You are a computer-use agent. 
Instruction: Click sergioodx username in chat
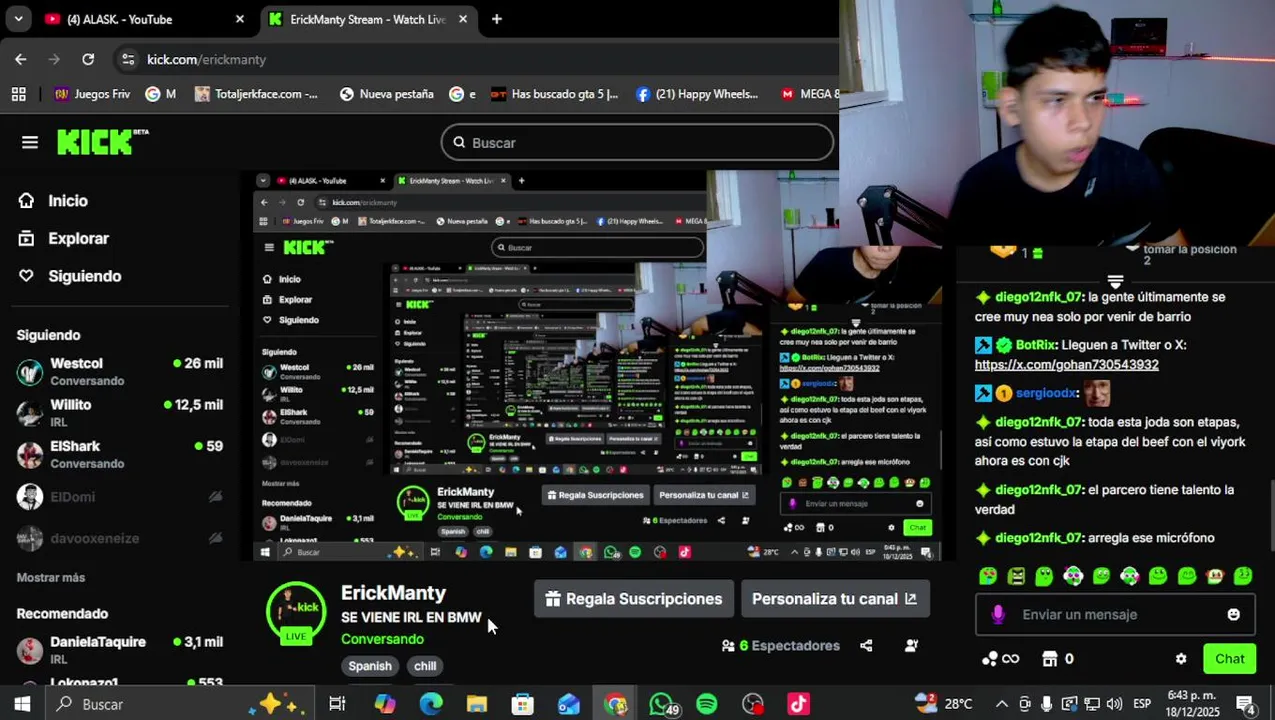[x=1046, y=394]
